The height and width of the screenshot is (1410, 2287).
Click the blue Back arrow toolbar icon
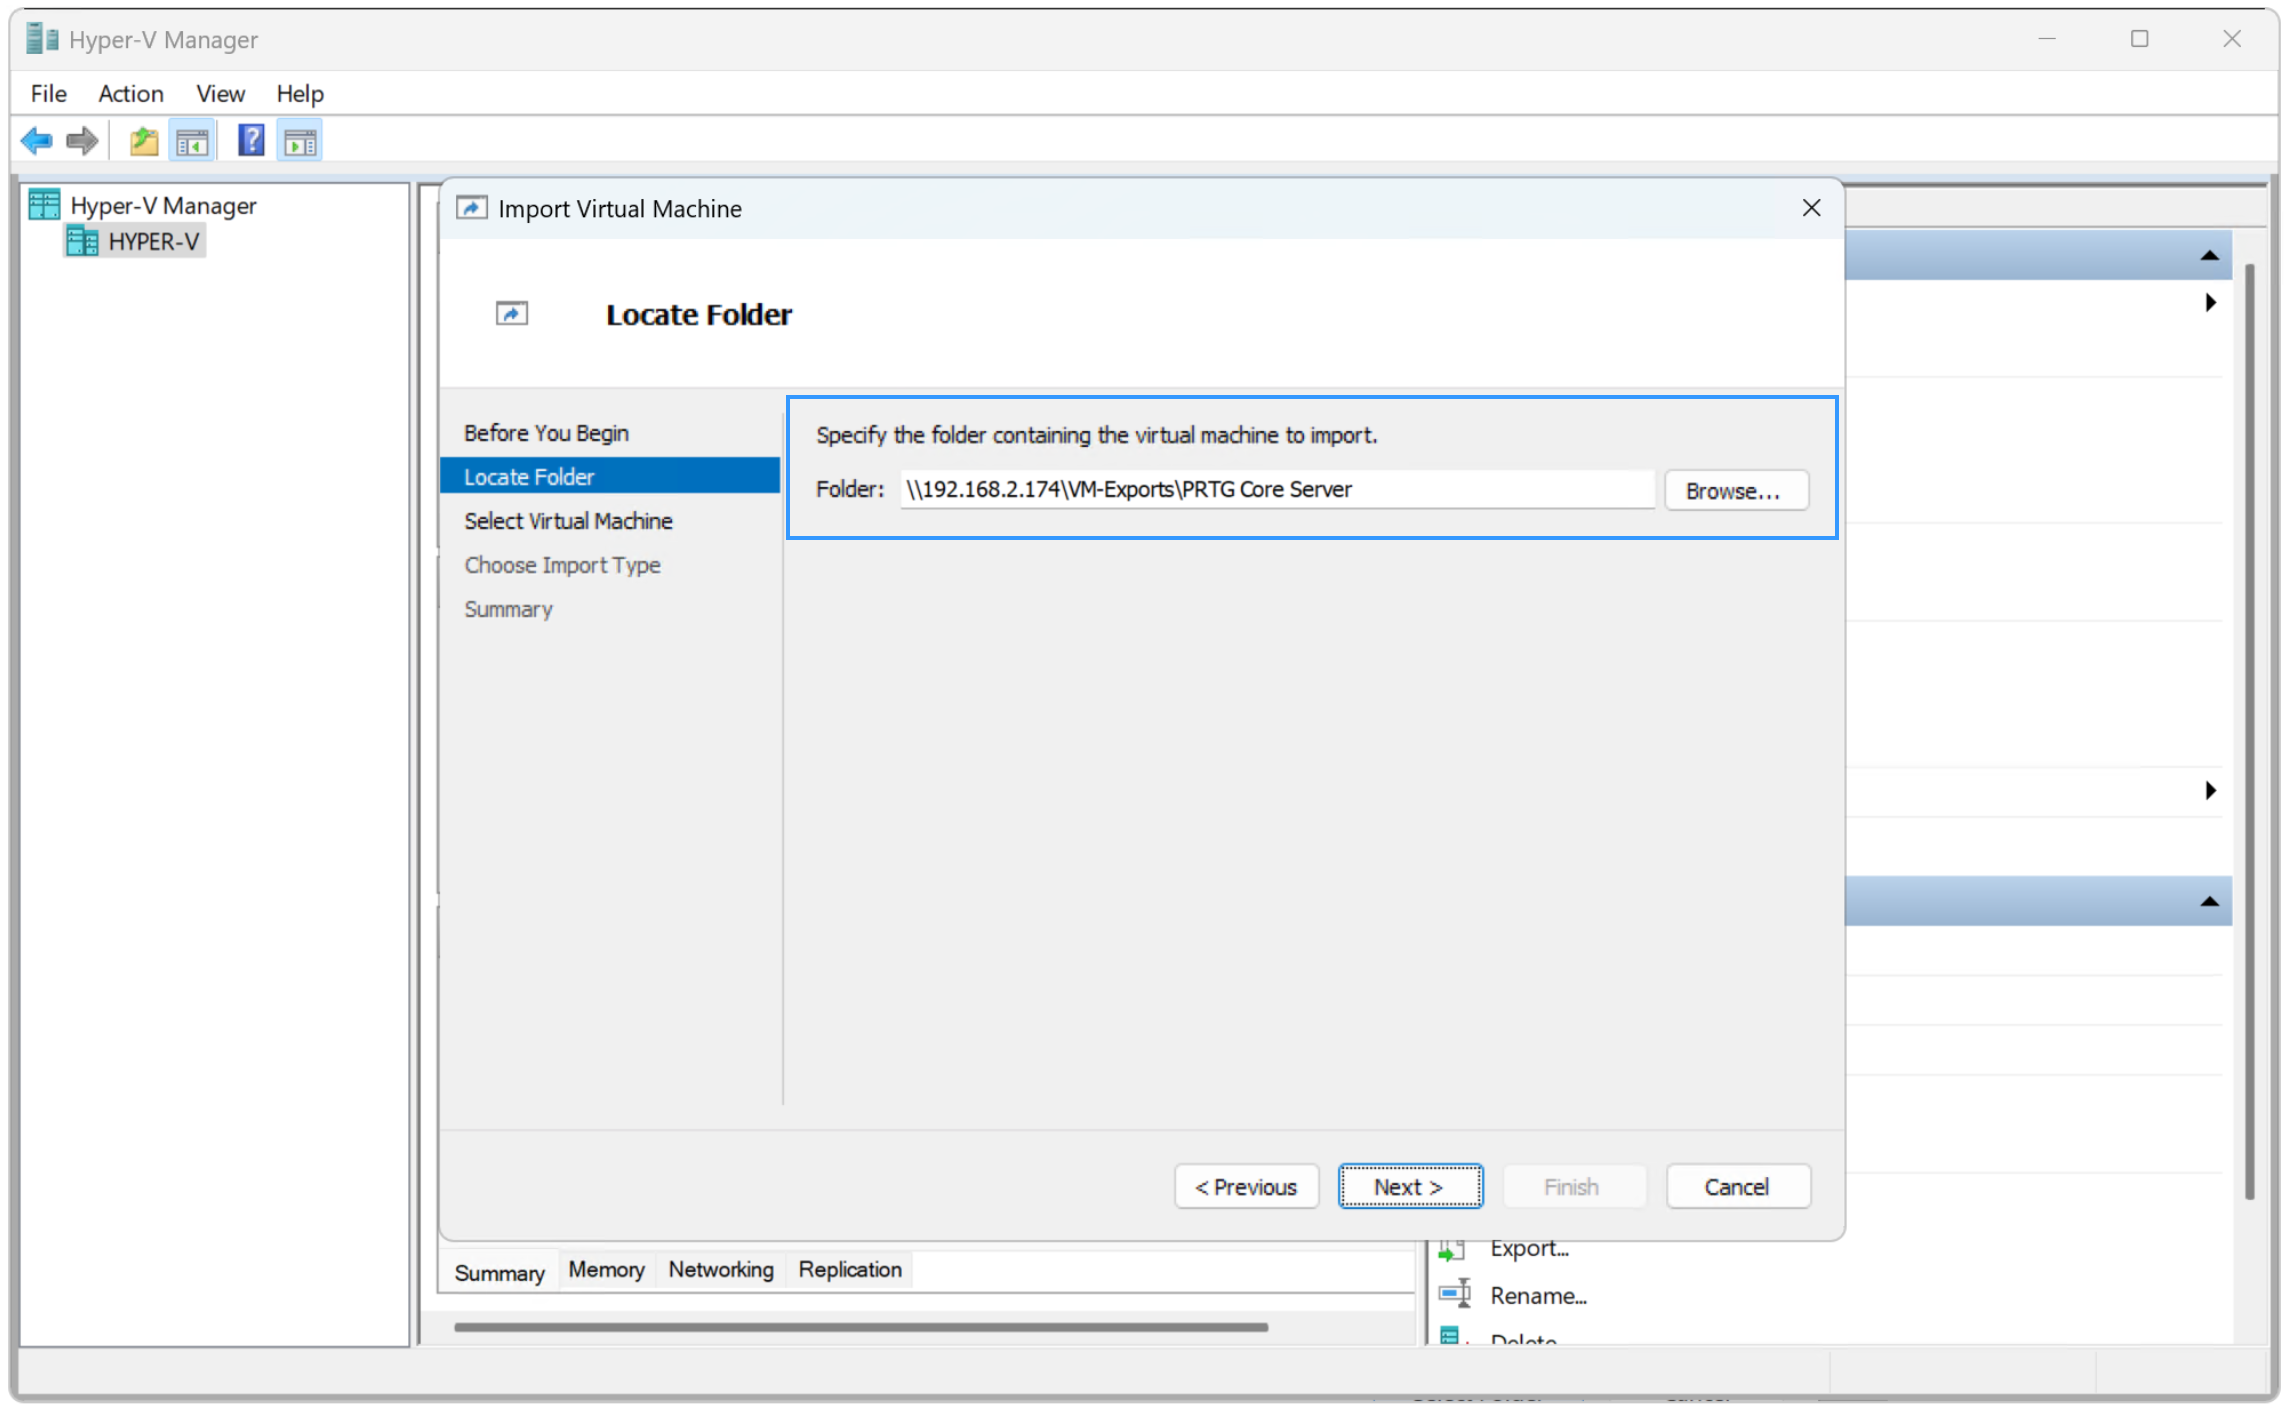36,141
